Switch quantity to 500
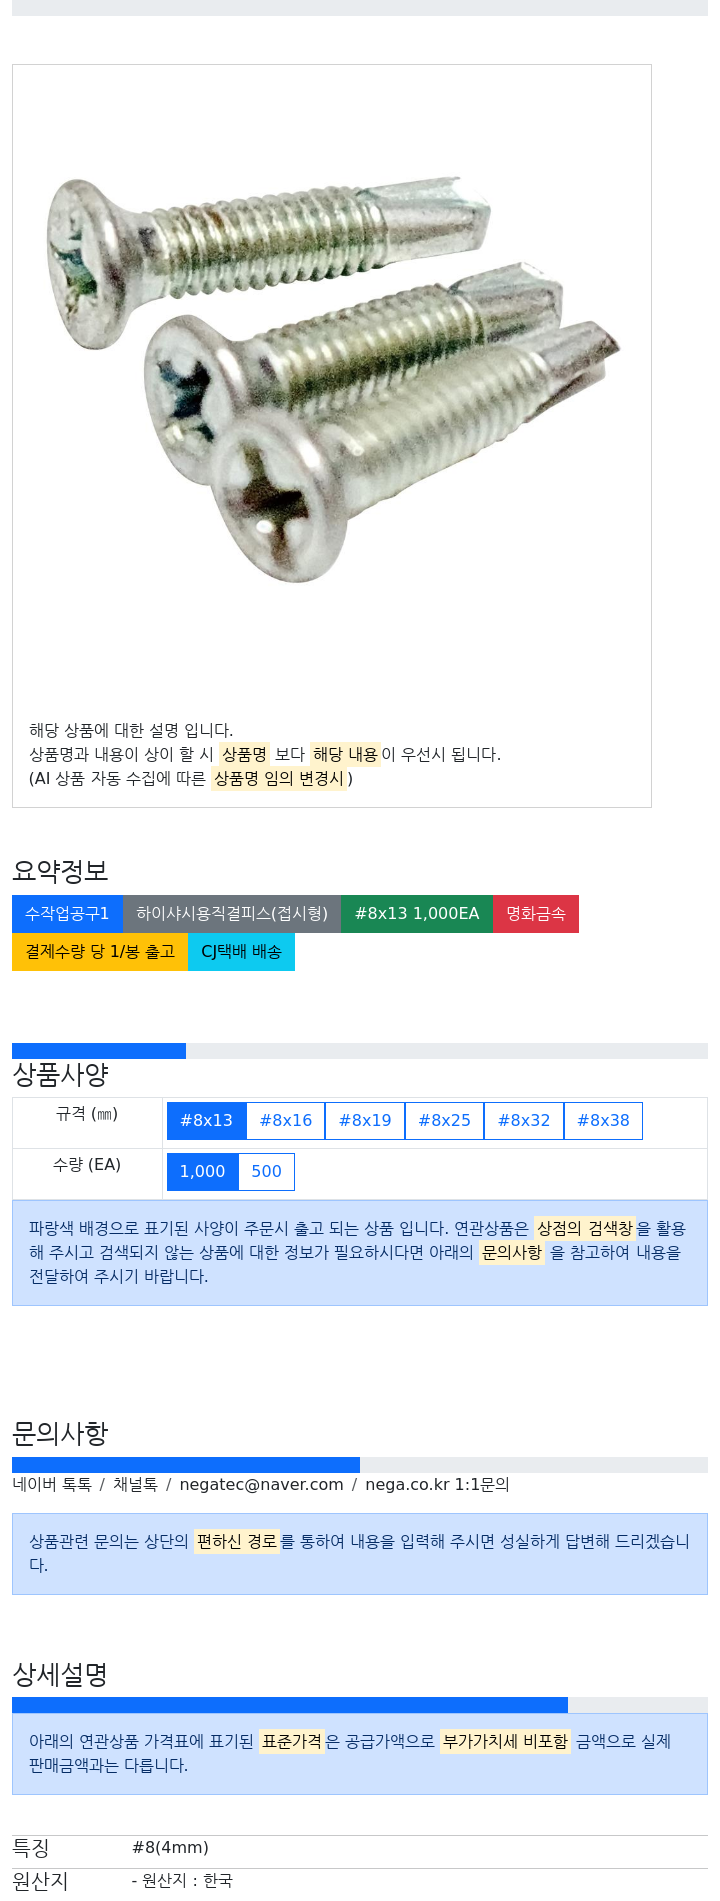 [266, 1172]
